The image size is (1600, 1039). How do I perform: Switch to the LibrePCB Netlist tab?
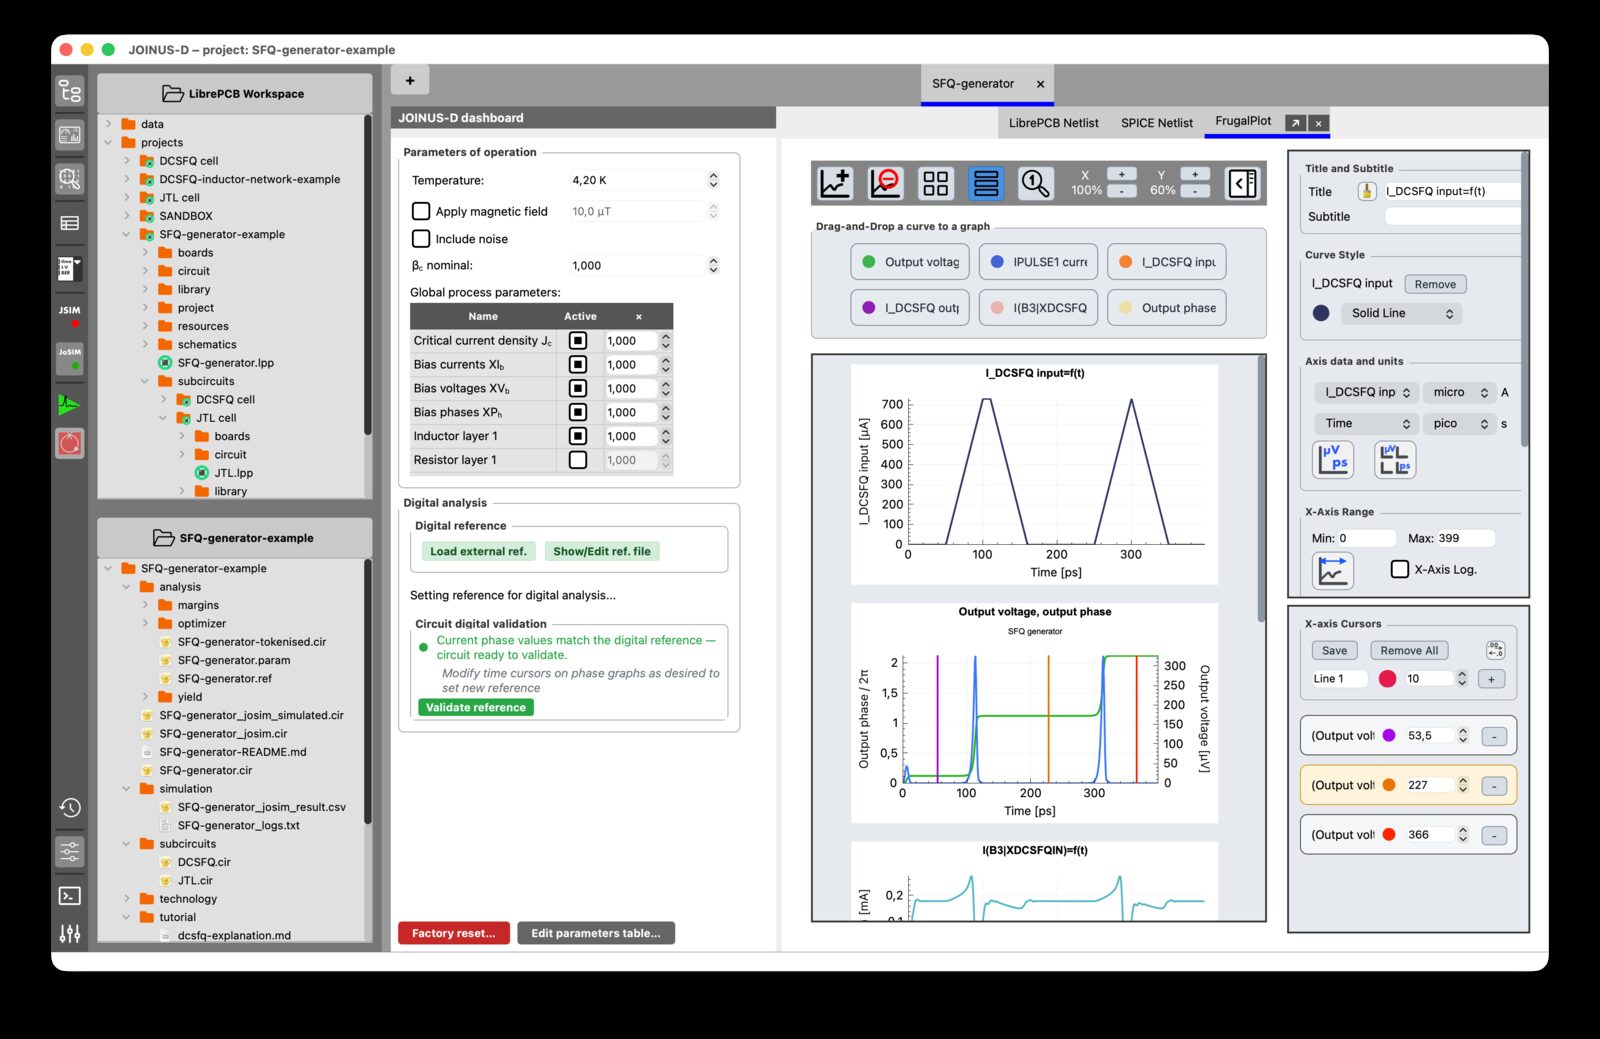(x=1053, y=123)
